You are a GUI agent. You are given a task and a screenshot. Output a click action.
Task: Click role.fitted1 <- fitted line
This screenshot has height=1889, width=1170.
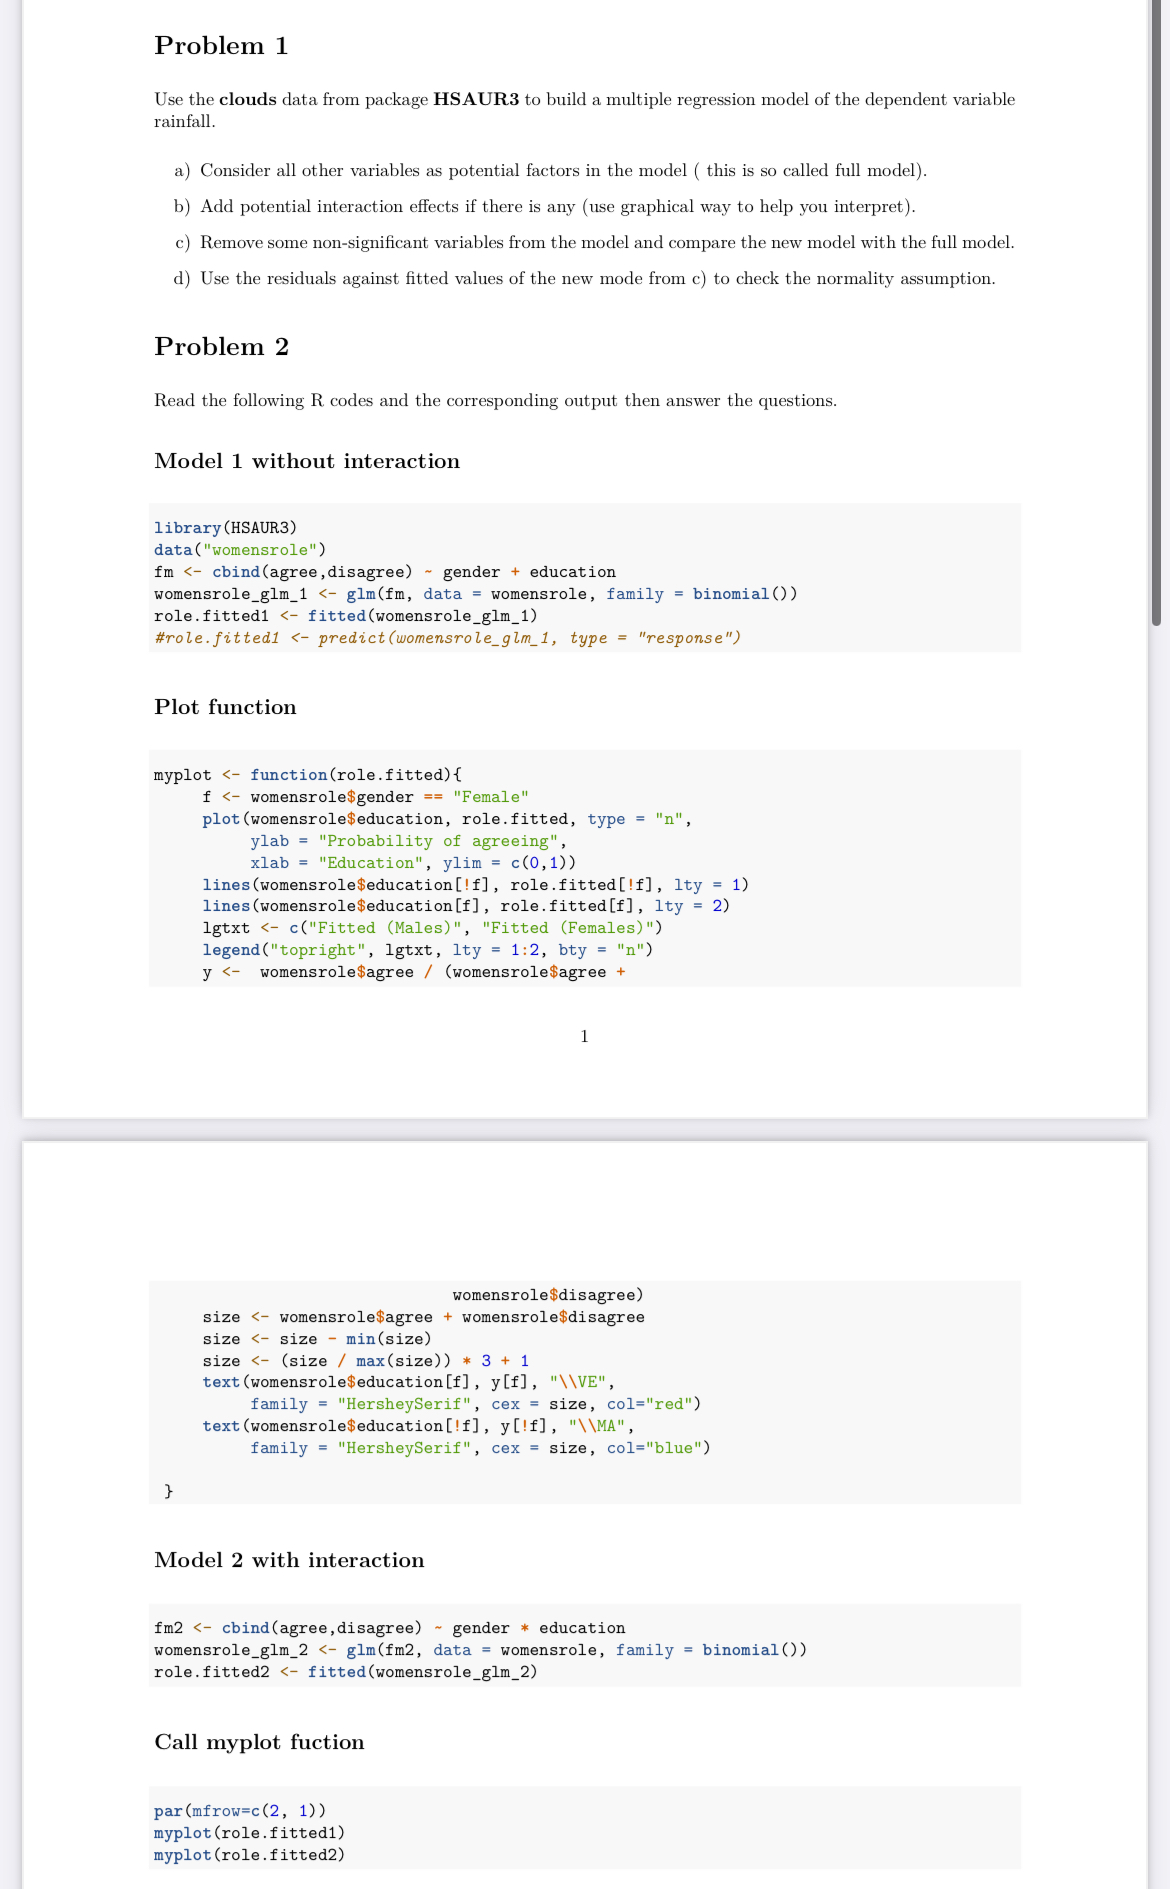pyautogui.click(x=346, y=616)
